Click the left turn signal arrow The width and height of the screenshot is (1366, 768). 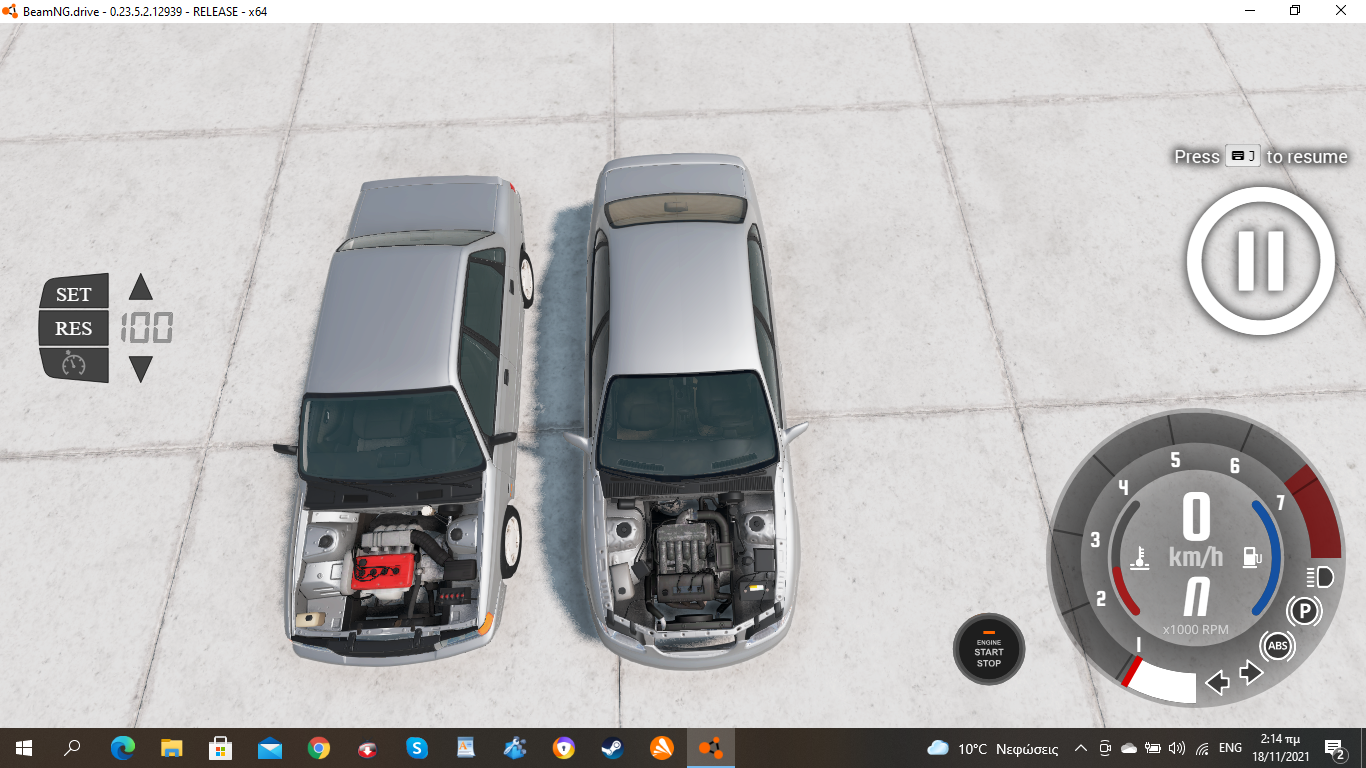[1217, 683]
